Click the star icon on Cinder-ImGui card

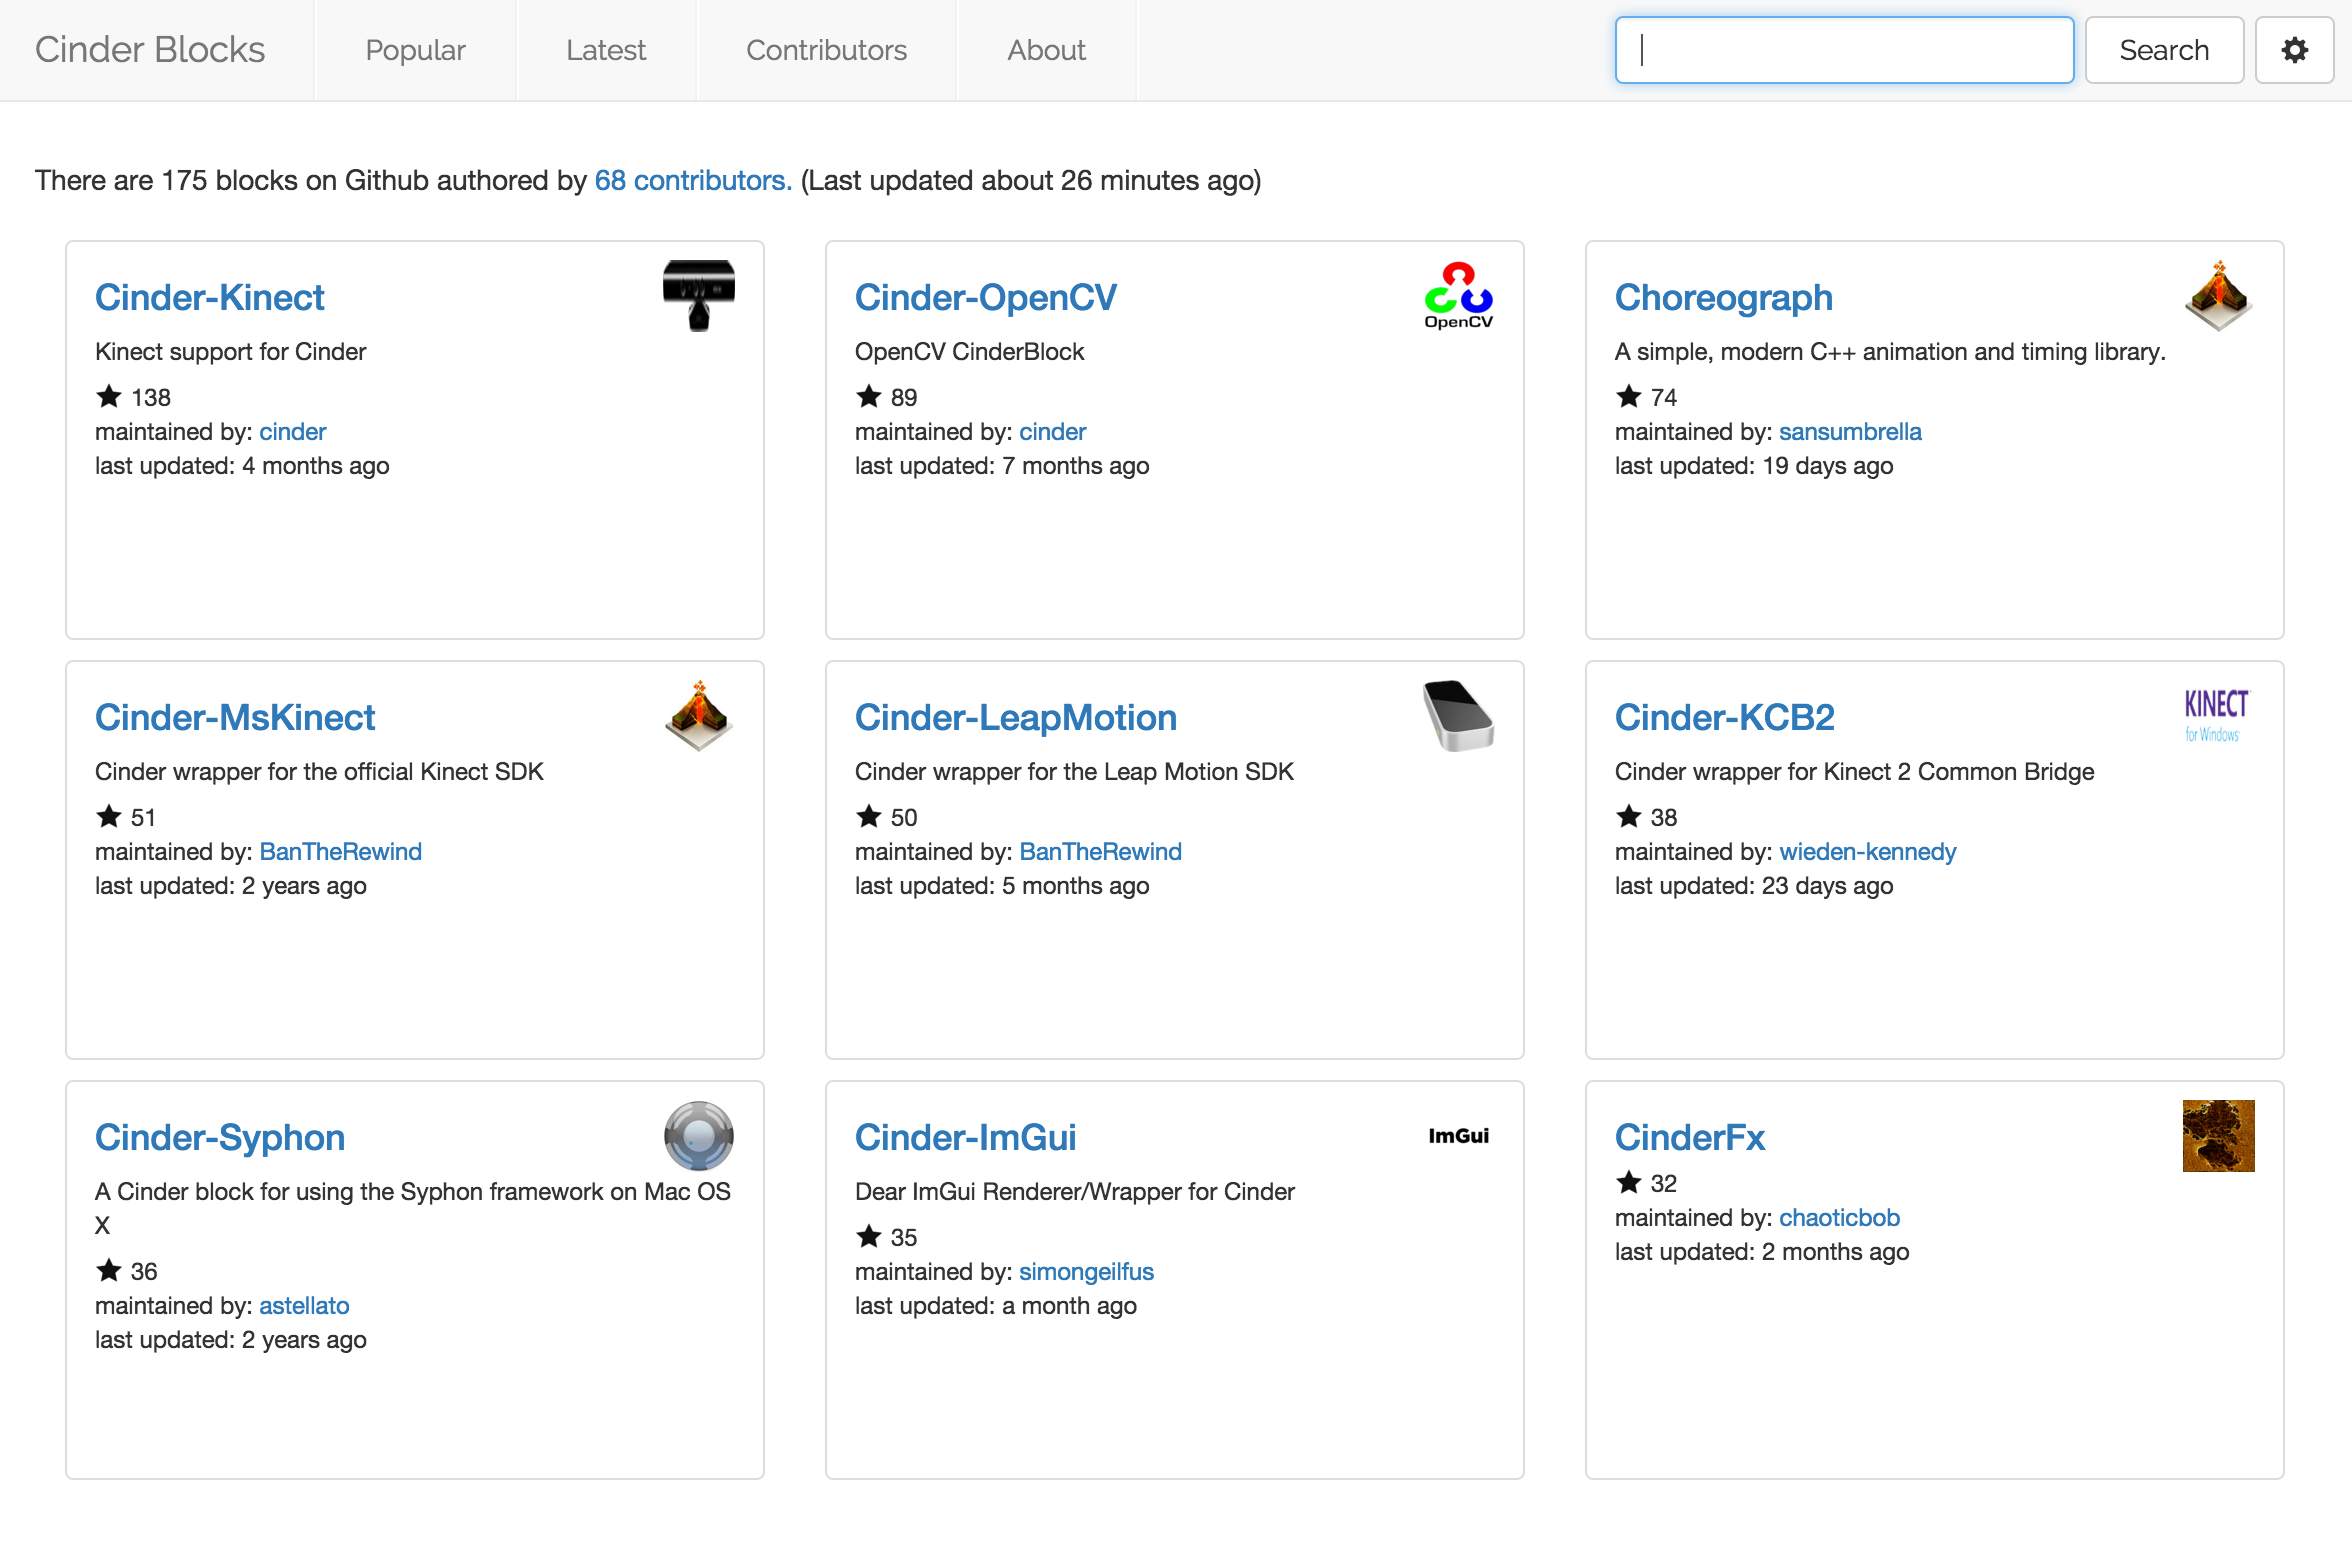click(869, 1237)
